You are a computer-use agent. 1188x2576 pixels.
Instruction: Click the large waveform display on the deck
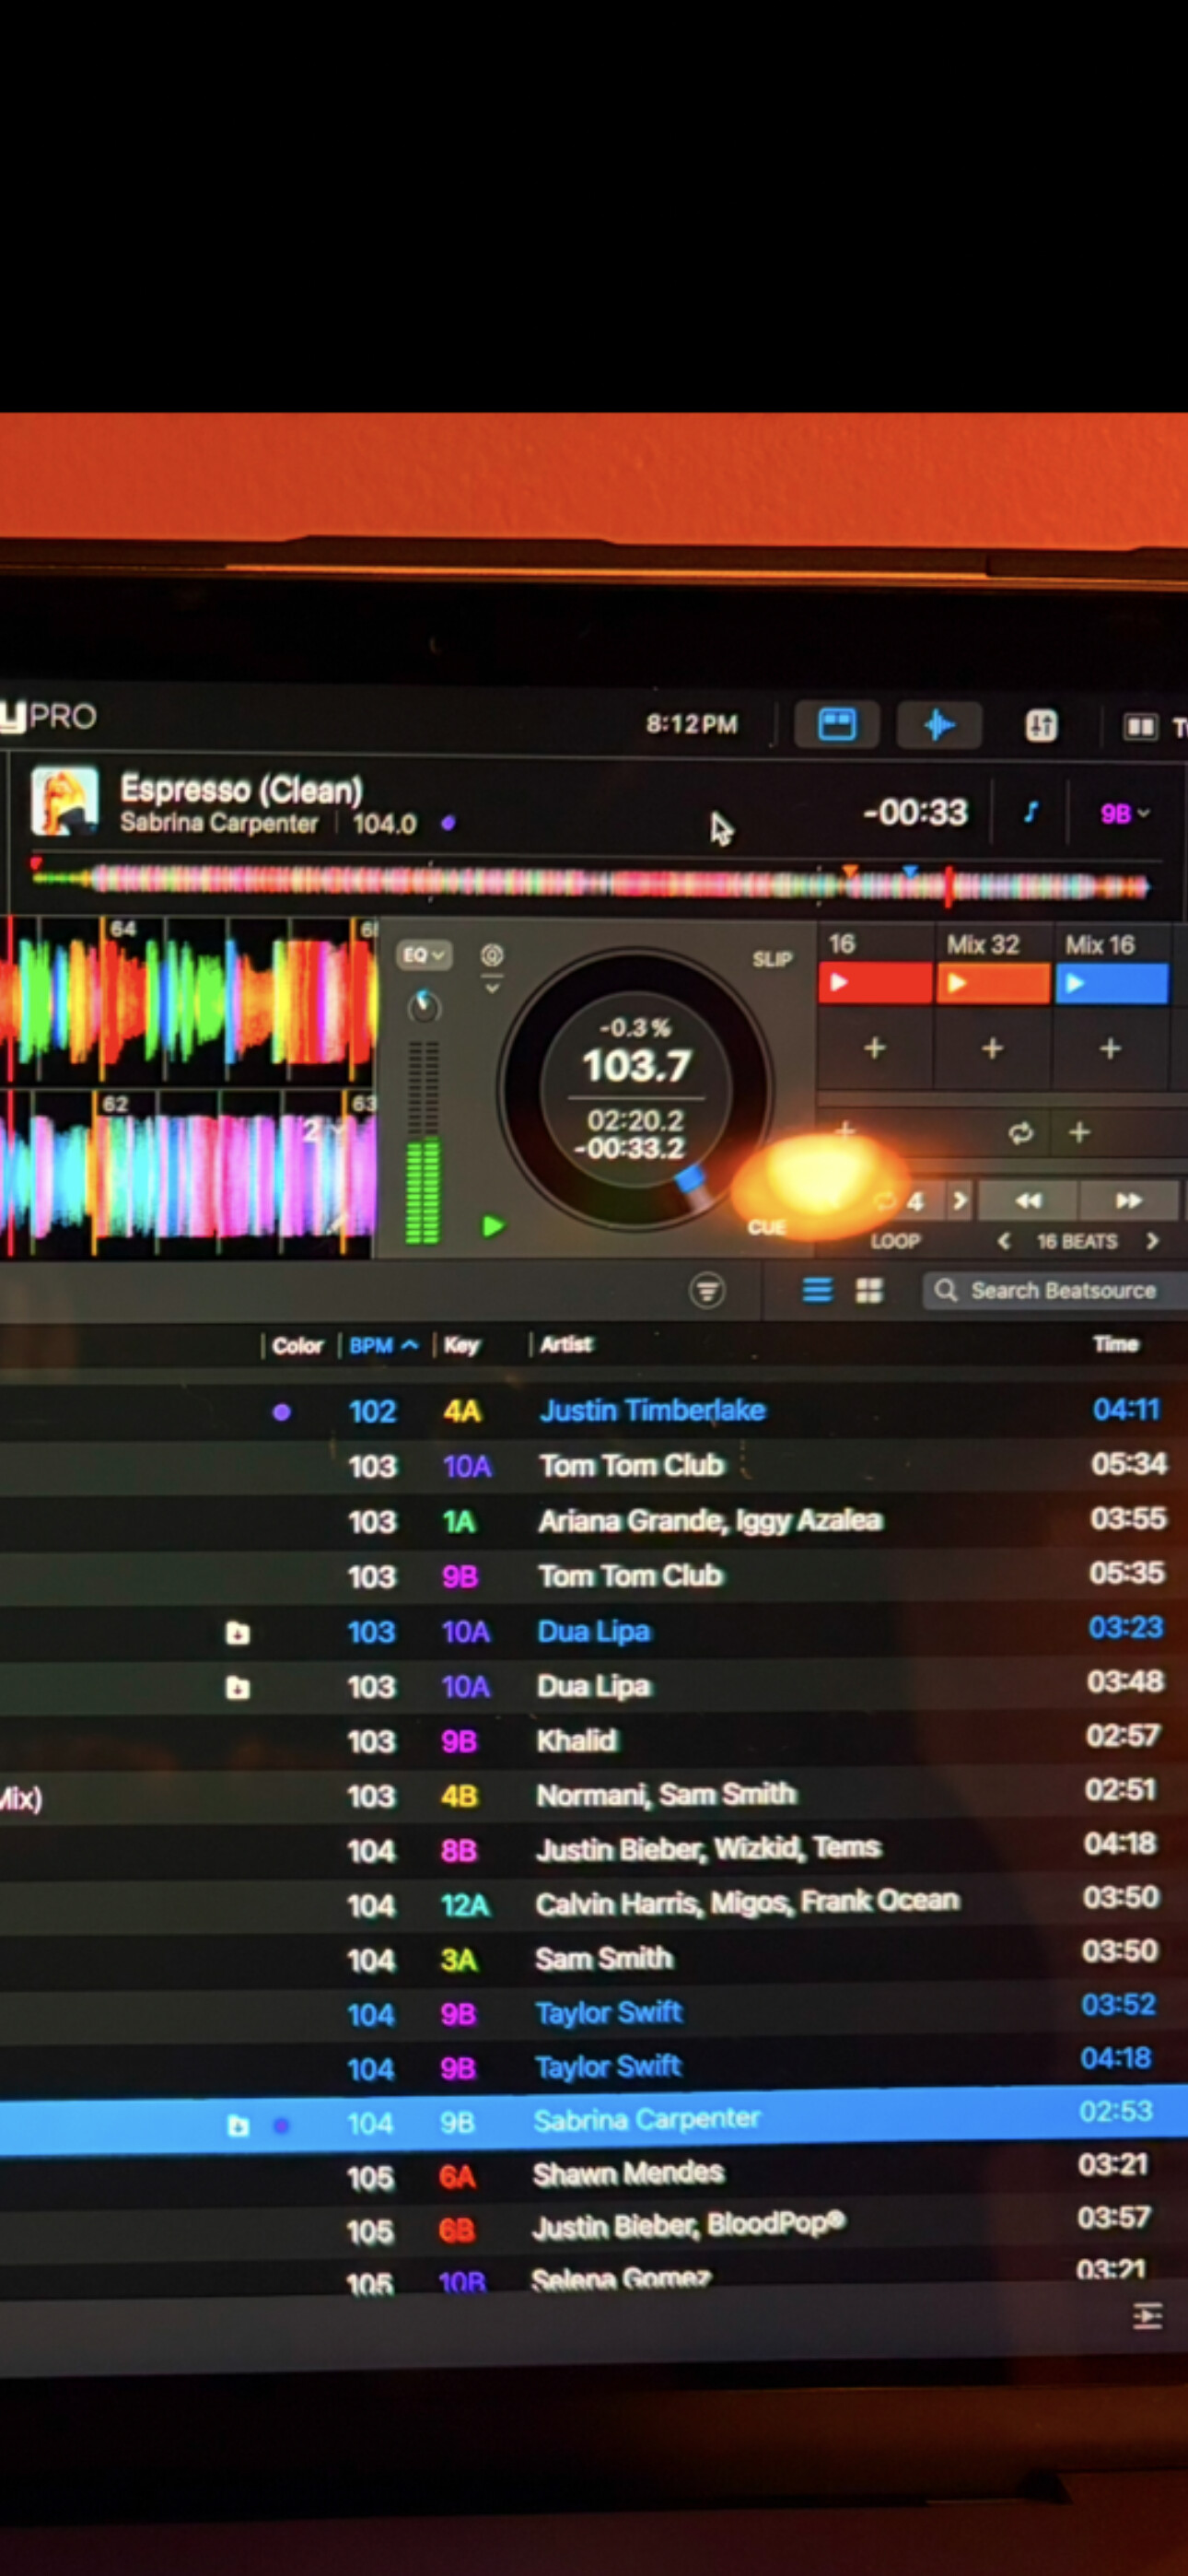pyautogui.click(x=188, y=1087)
